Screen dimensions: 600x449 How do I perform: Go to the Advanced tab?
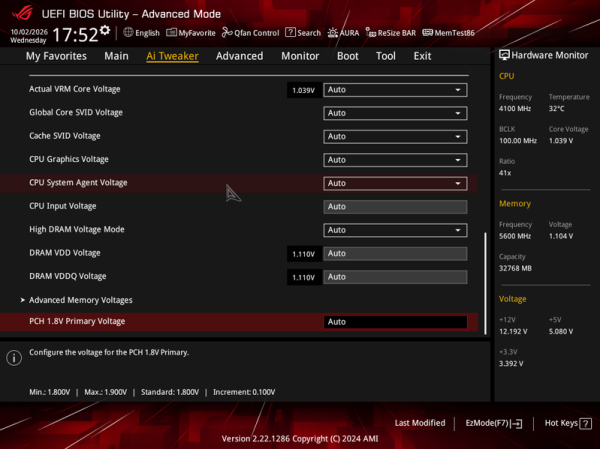tap(240, 56)
